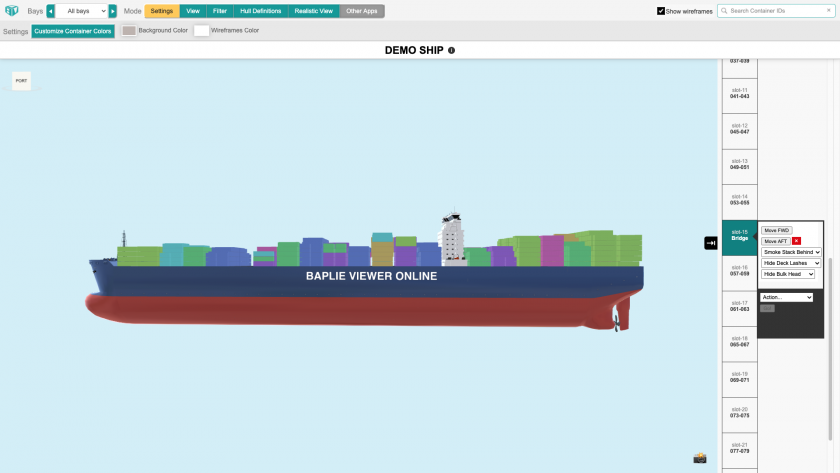Screen dimensions: 840x473
Task: Open Hull Definitions mode
Action: pos(260,11)
